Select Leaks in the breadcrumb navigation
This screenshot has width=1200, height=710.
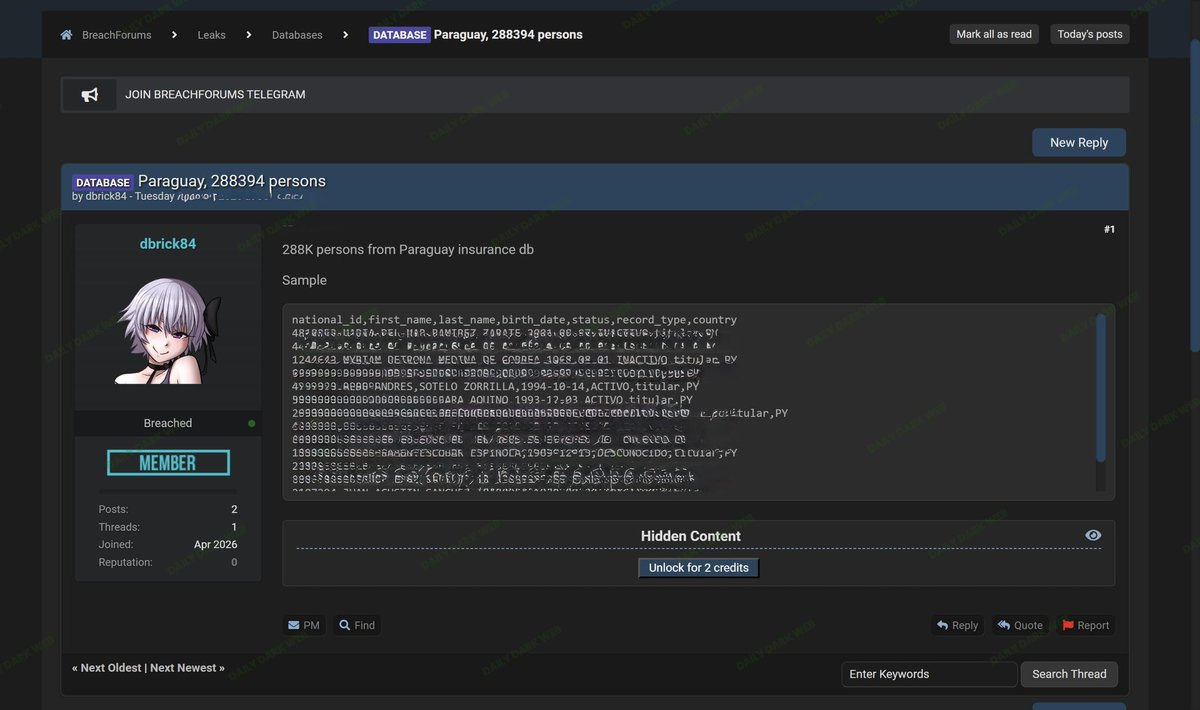211,34
